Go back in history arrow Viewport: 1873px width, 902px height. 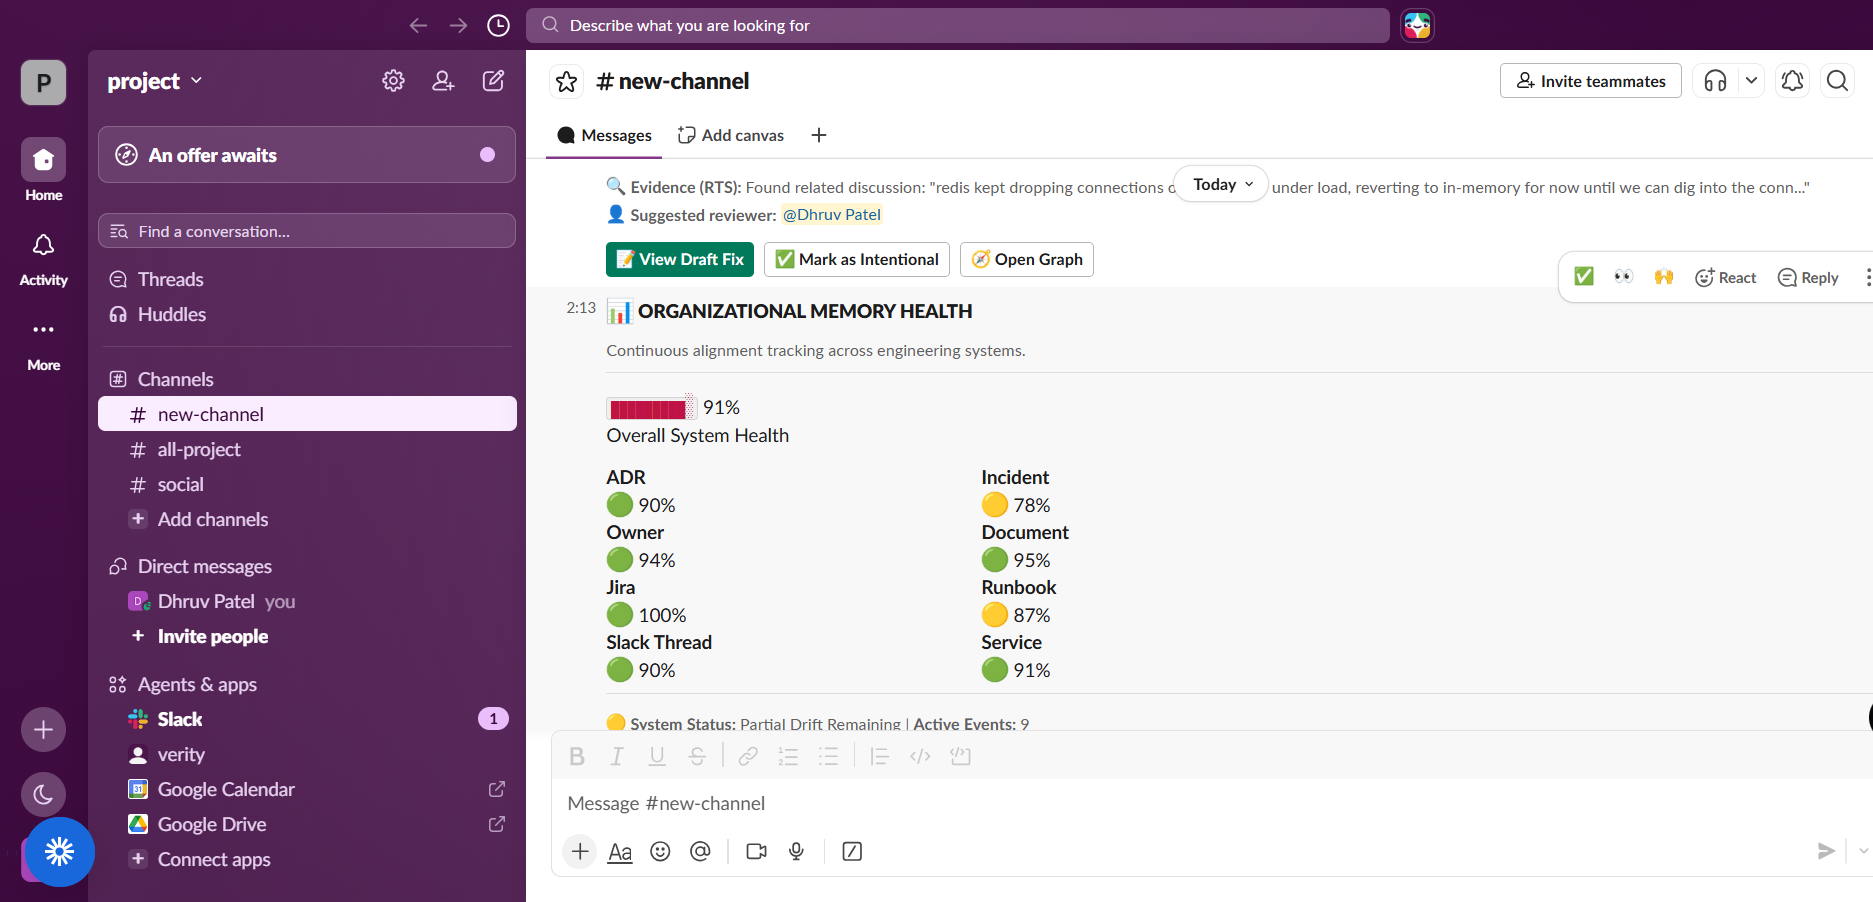tap(418, 25)
